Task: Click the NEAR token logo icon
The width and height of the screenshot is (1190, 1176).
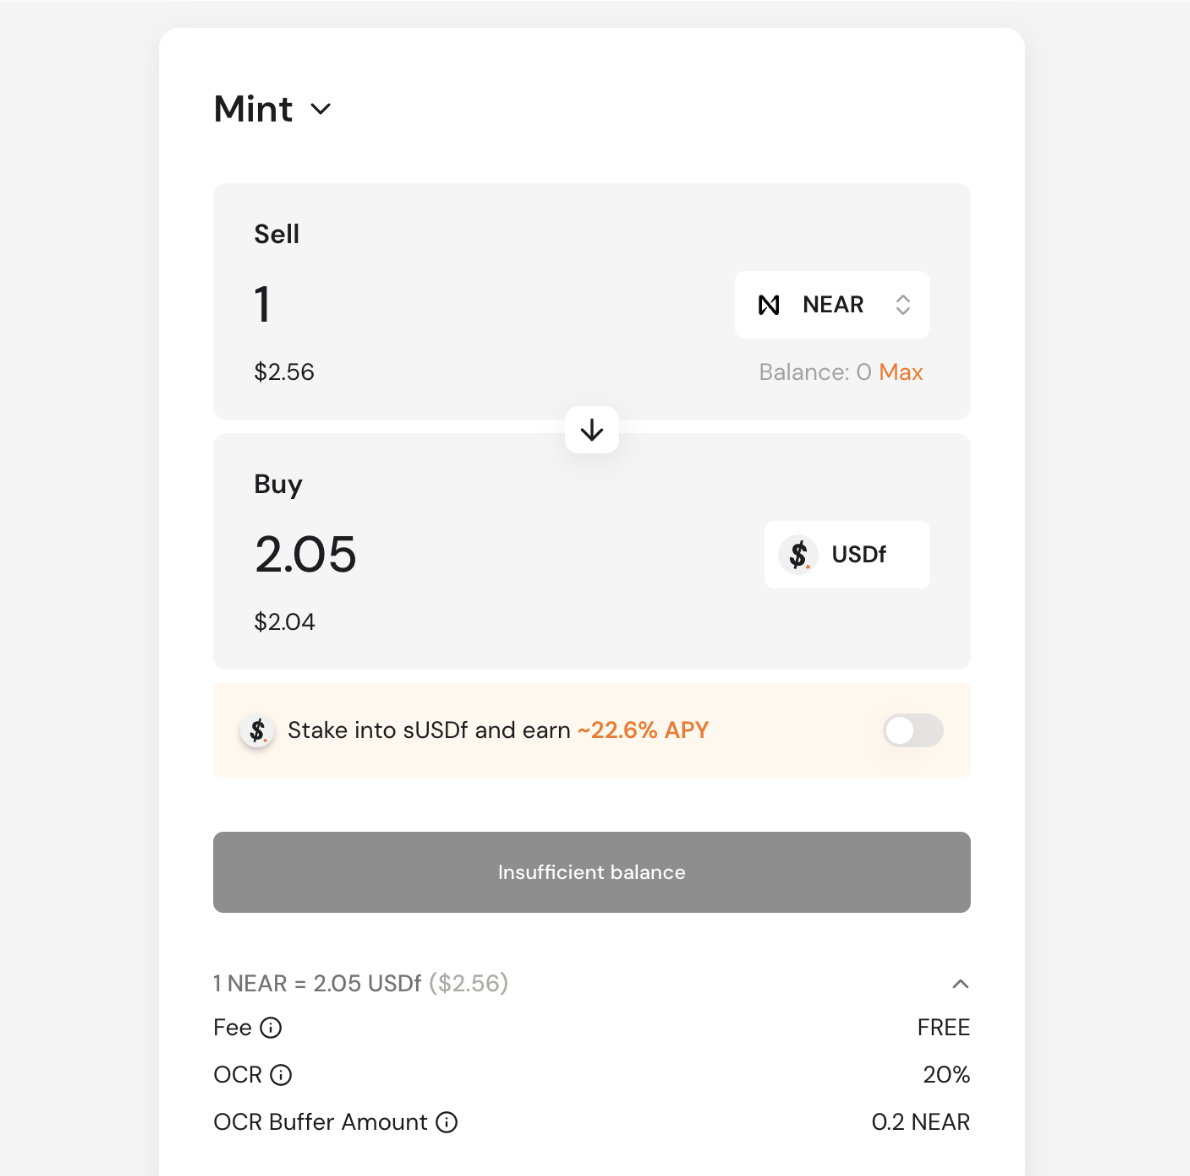Action: (x=769, y=305)
